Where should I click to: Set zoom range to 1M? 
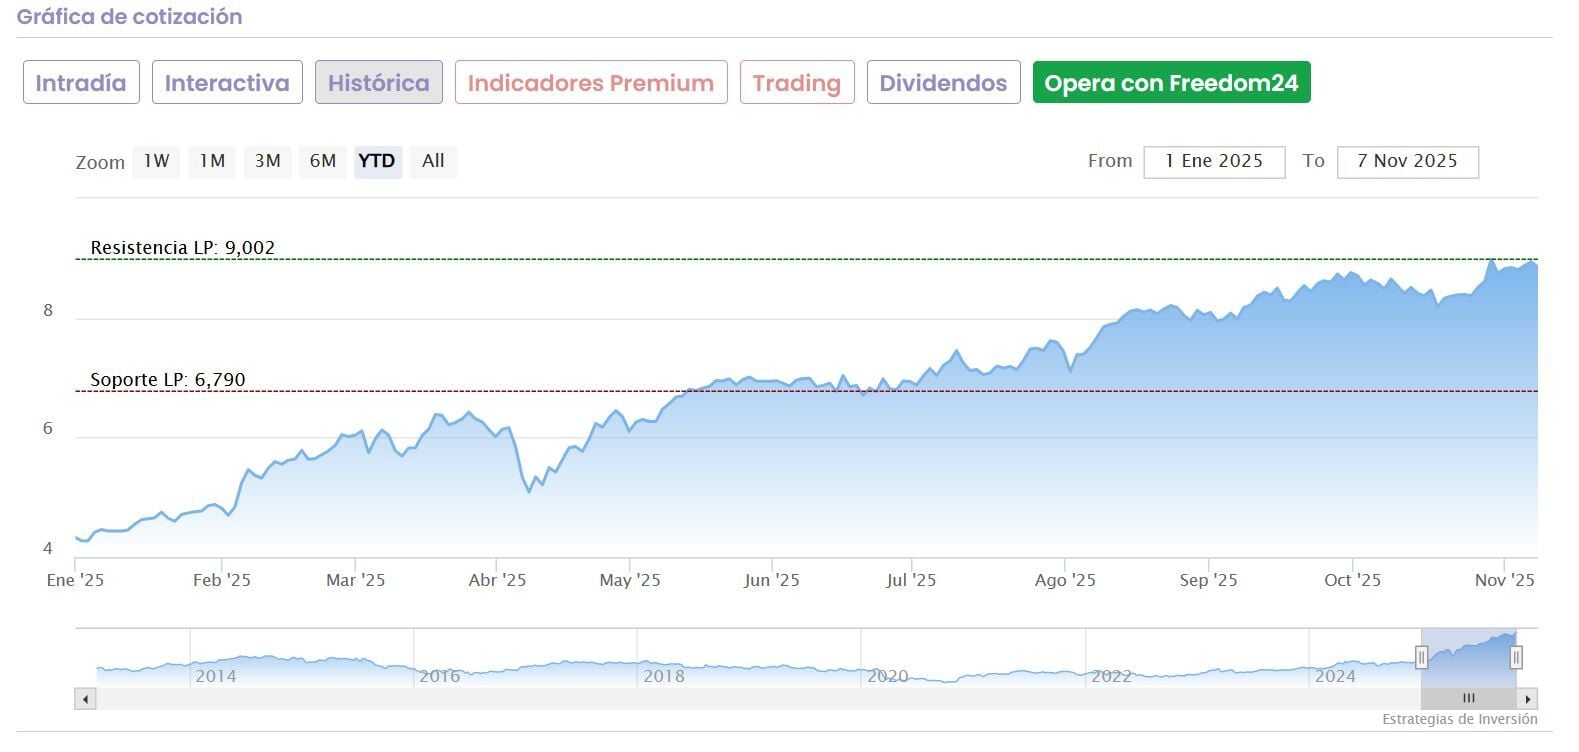212,161
